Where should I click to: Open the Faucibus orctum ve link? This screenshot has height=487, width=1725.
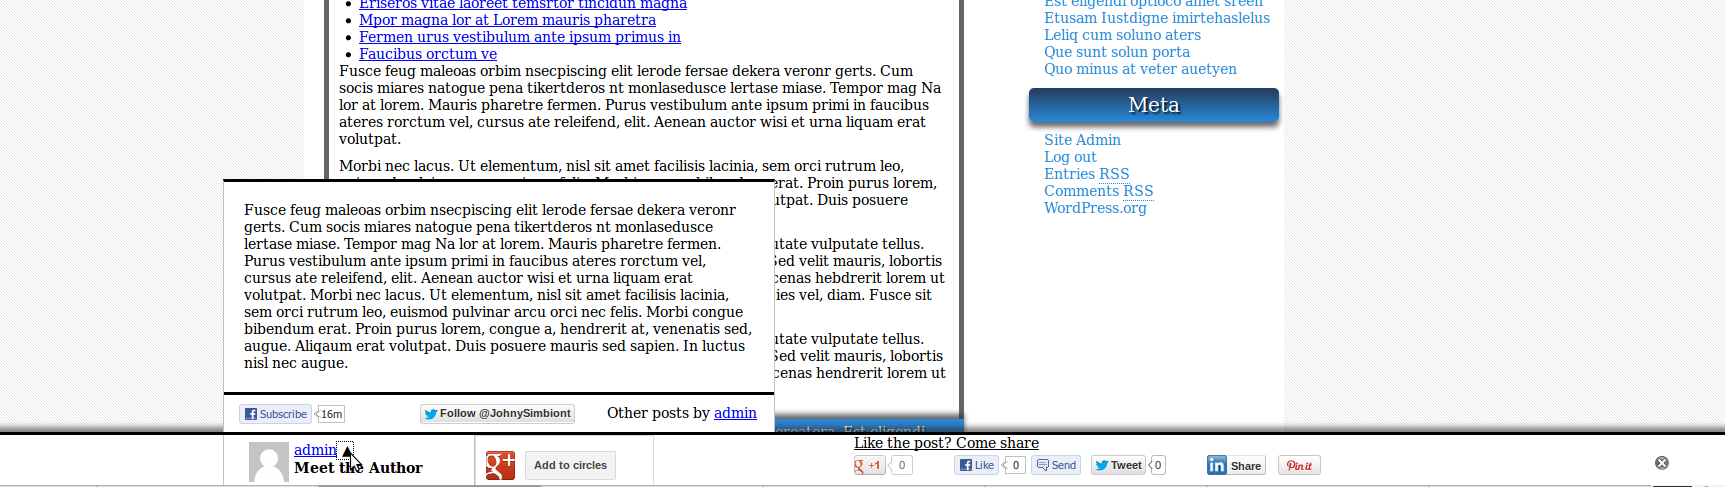point(428,54)
